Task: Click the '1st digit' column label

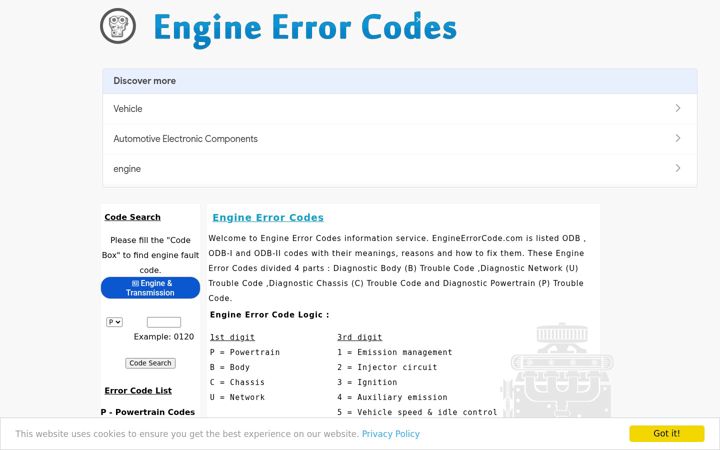Action: pyautogui.click(x=232, y=337)
